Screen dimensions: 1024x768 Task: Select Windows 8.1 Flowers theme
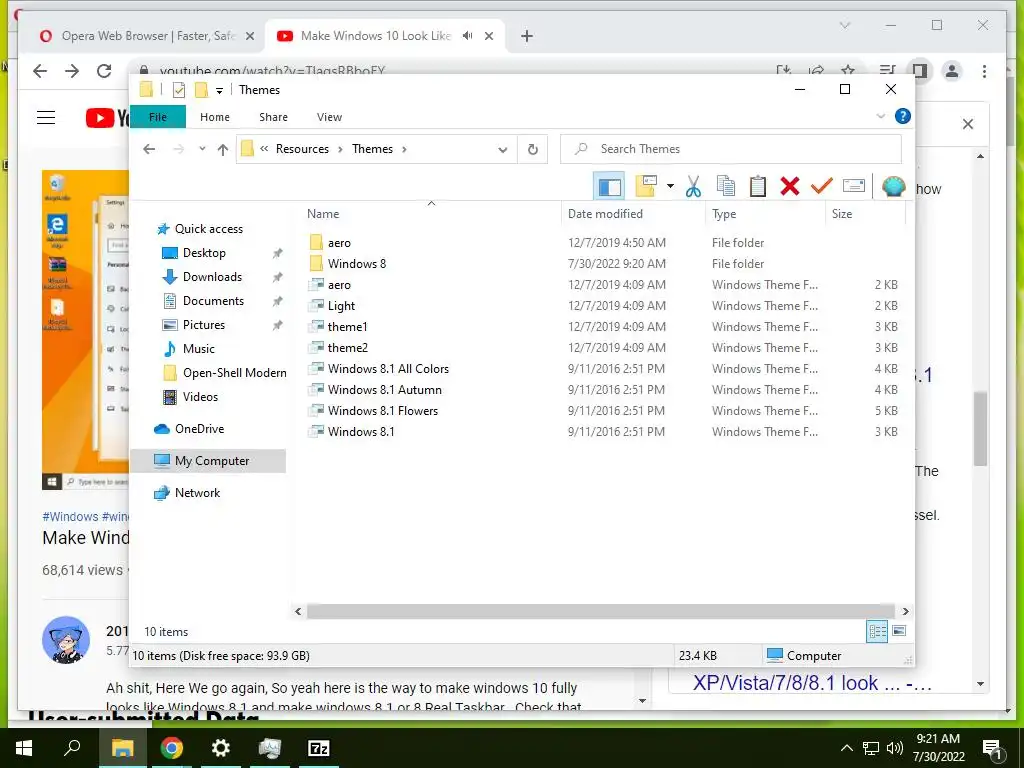click(383, 410)
